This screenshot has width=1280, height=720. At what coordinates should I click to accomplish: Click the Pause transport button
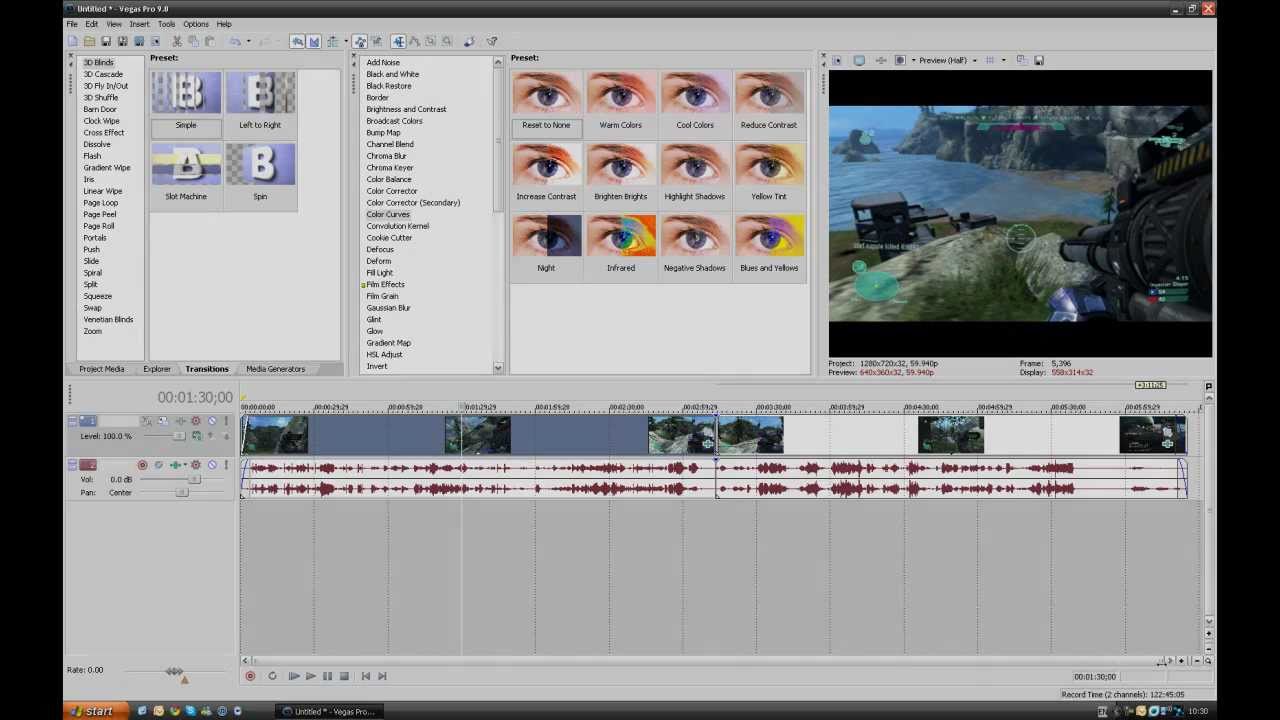pyautogui.click(x=327, y=676)
